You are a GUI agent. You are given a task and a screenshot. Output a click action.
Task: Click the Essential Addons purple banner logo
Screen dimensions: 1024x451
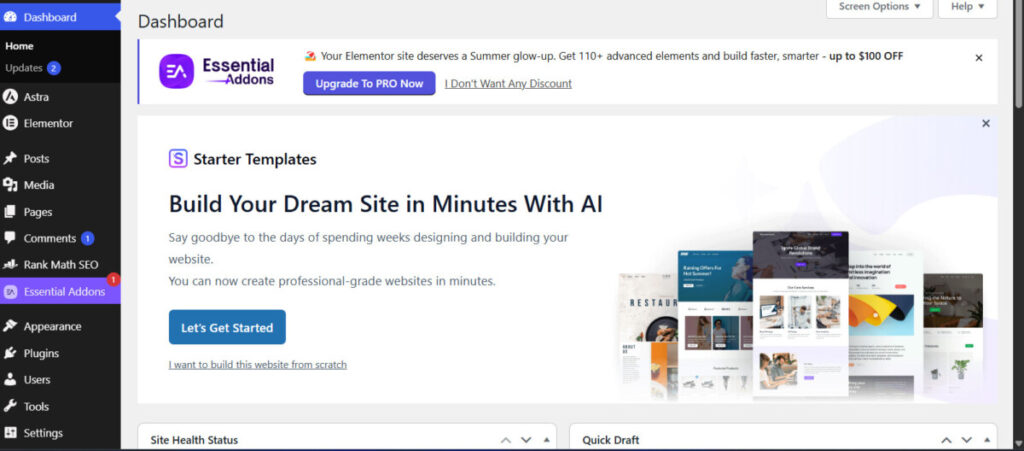point(176,71)
